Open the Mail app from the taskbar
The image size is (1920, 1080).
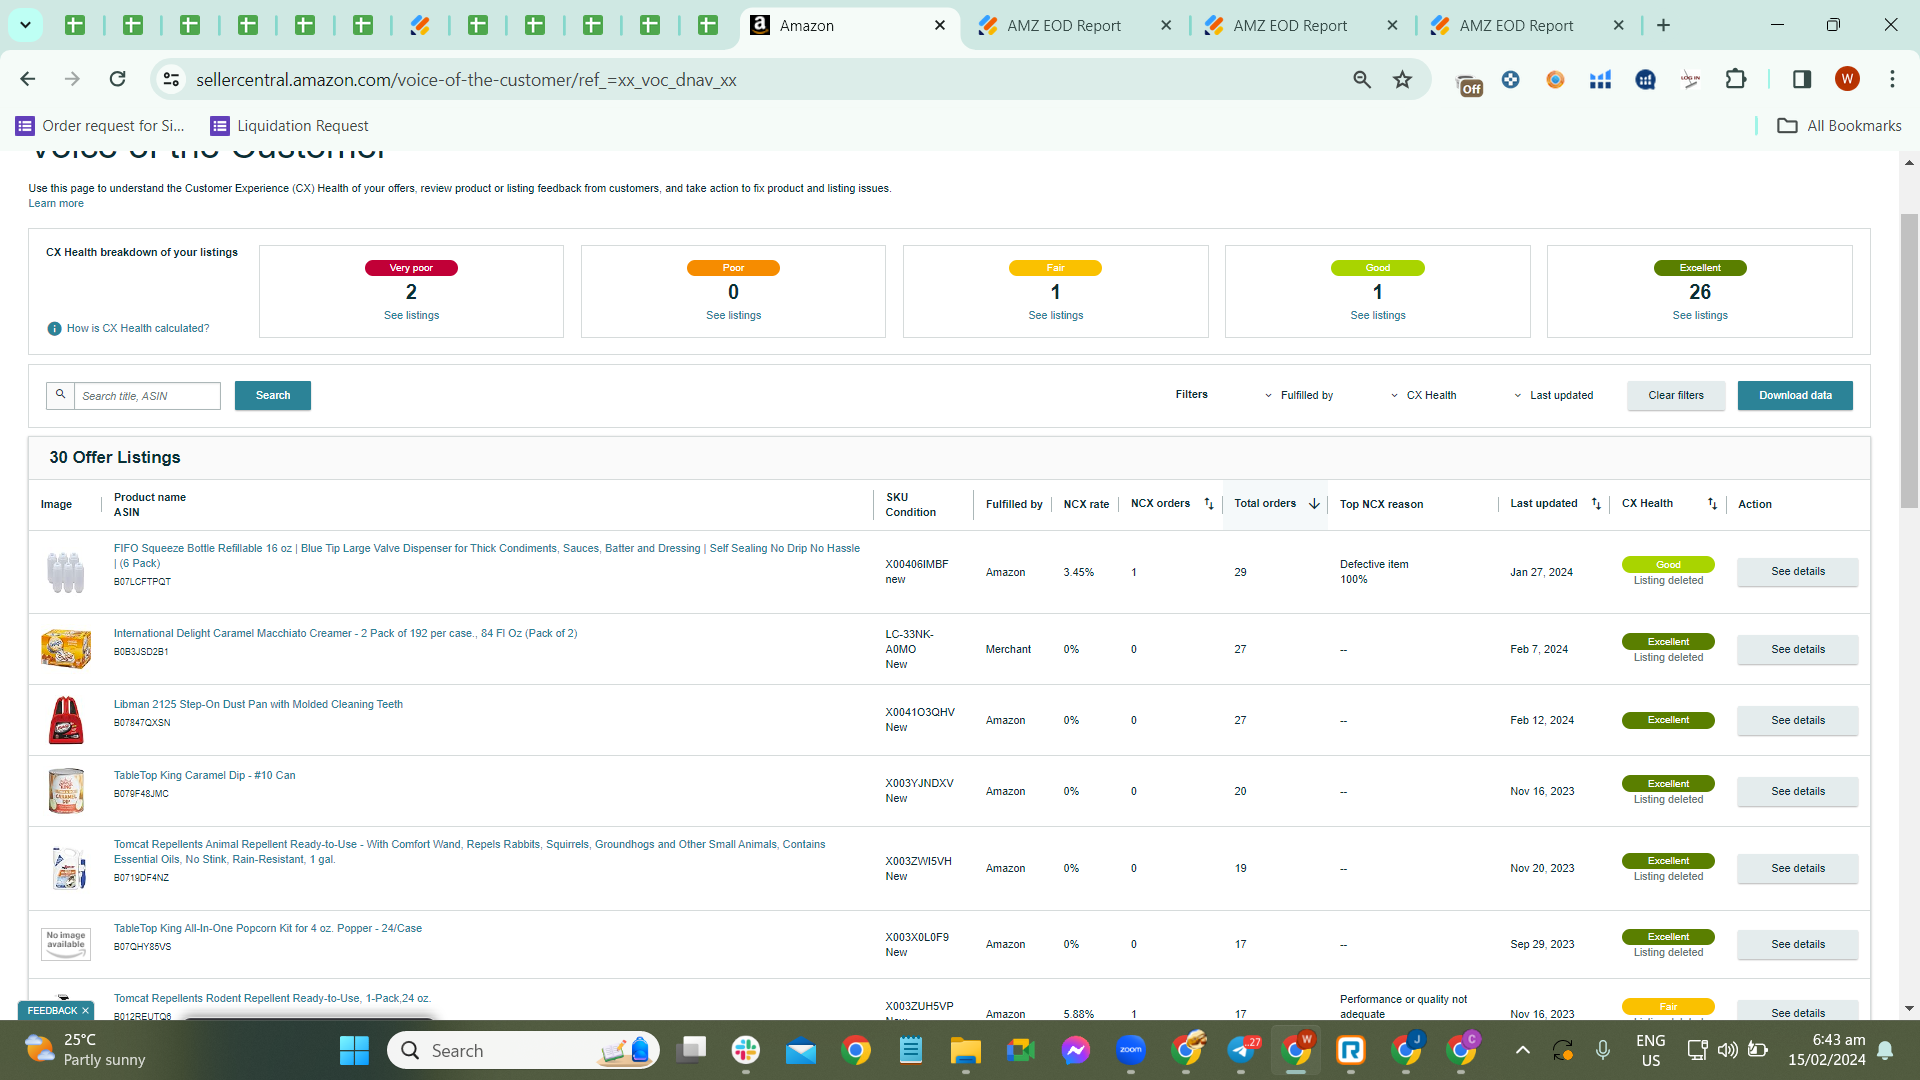tap(801, 1050)
